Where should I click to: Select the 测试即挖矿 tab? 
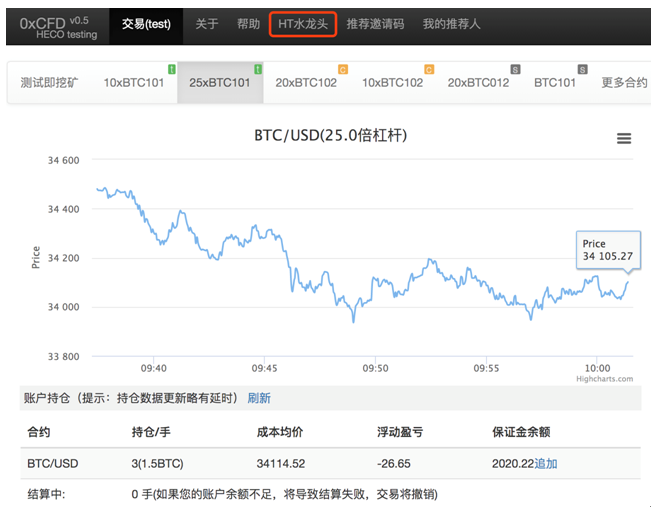tap(49, 83)
